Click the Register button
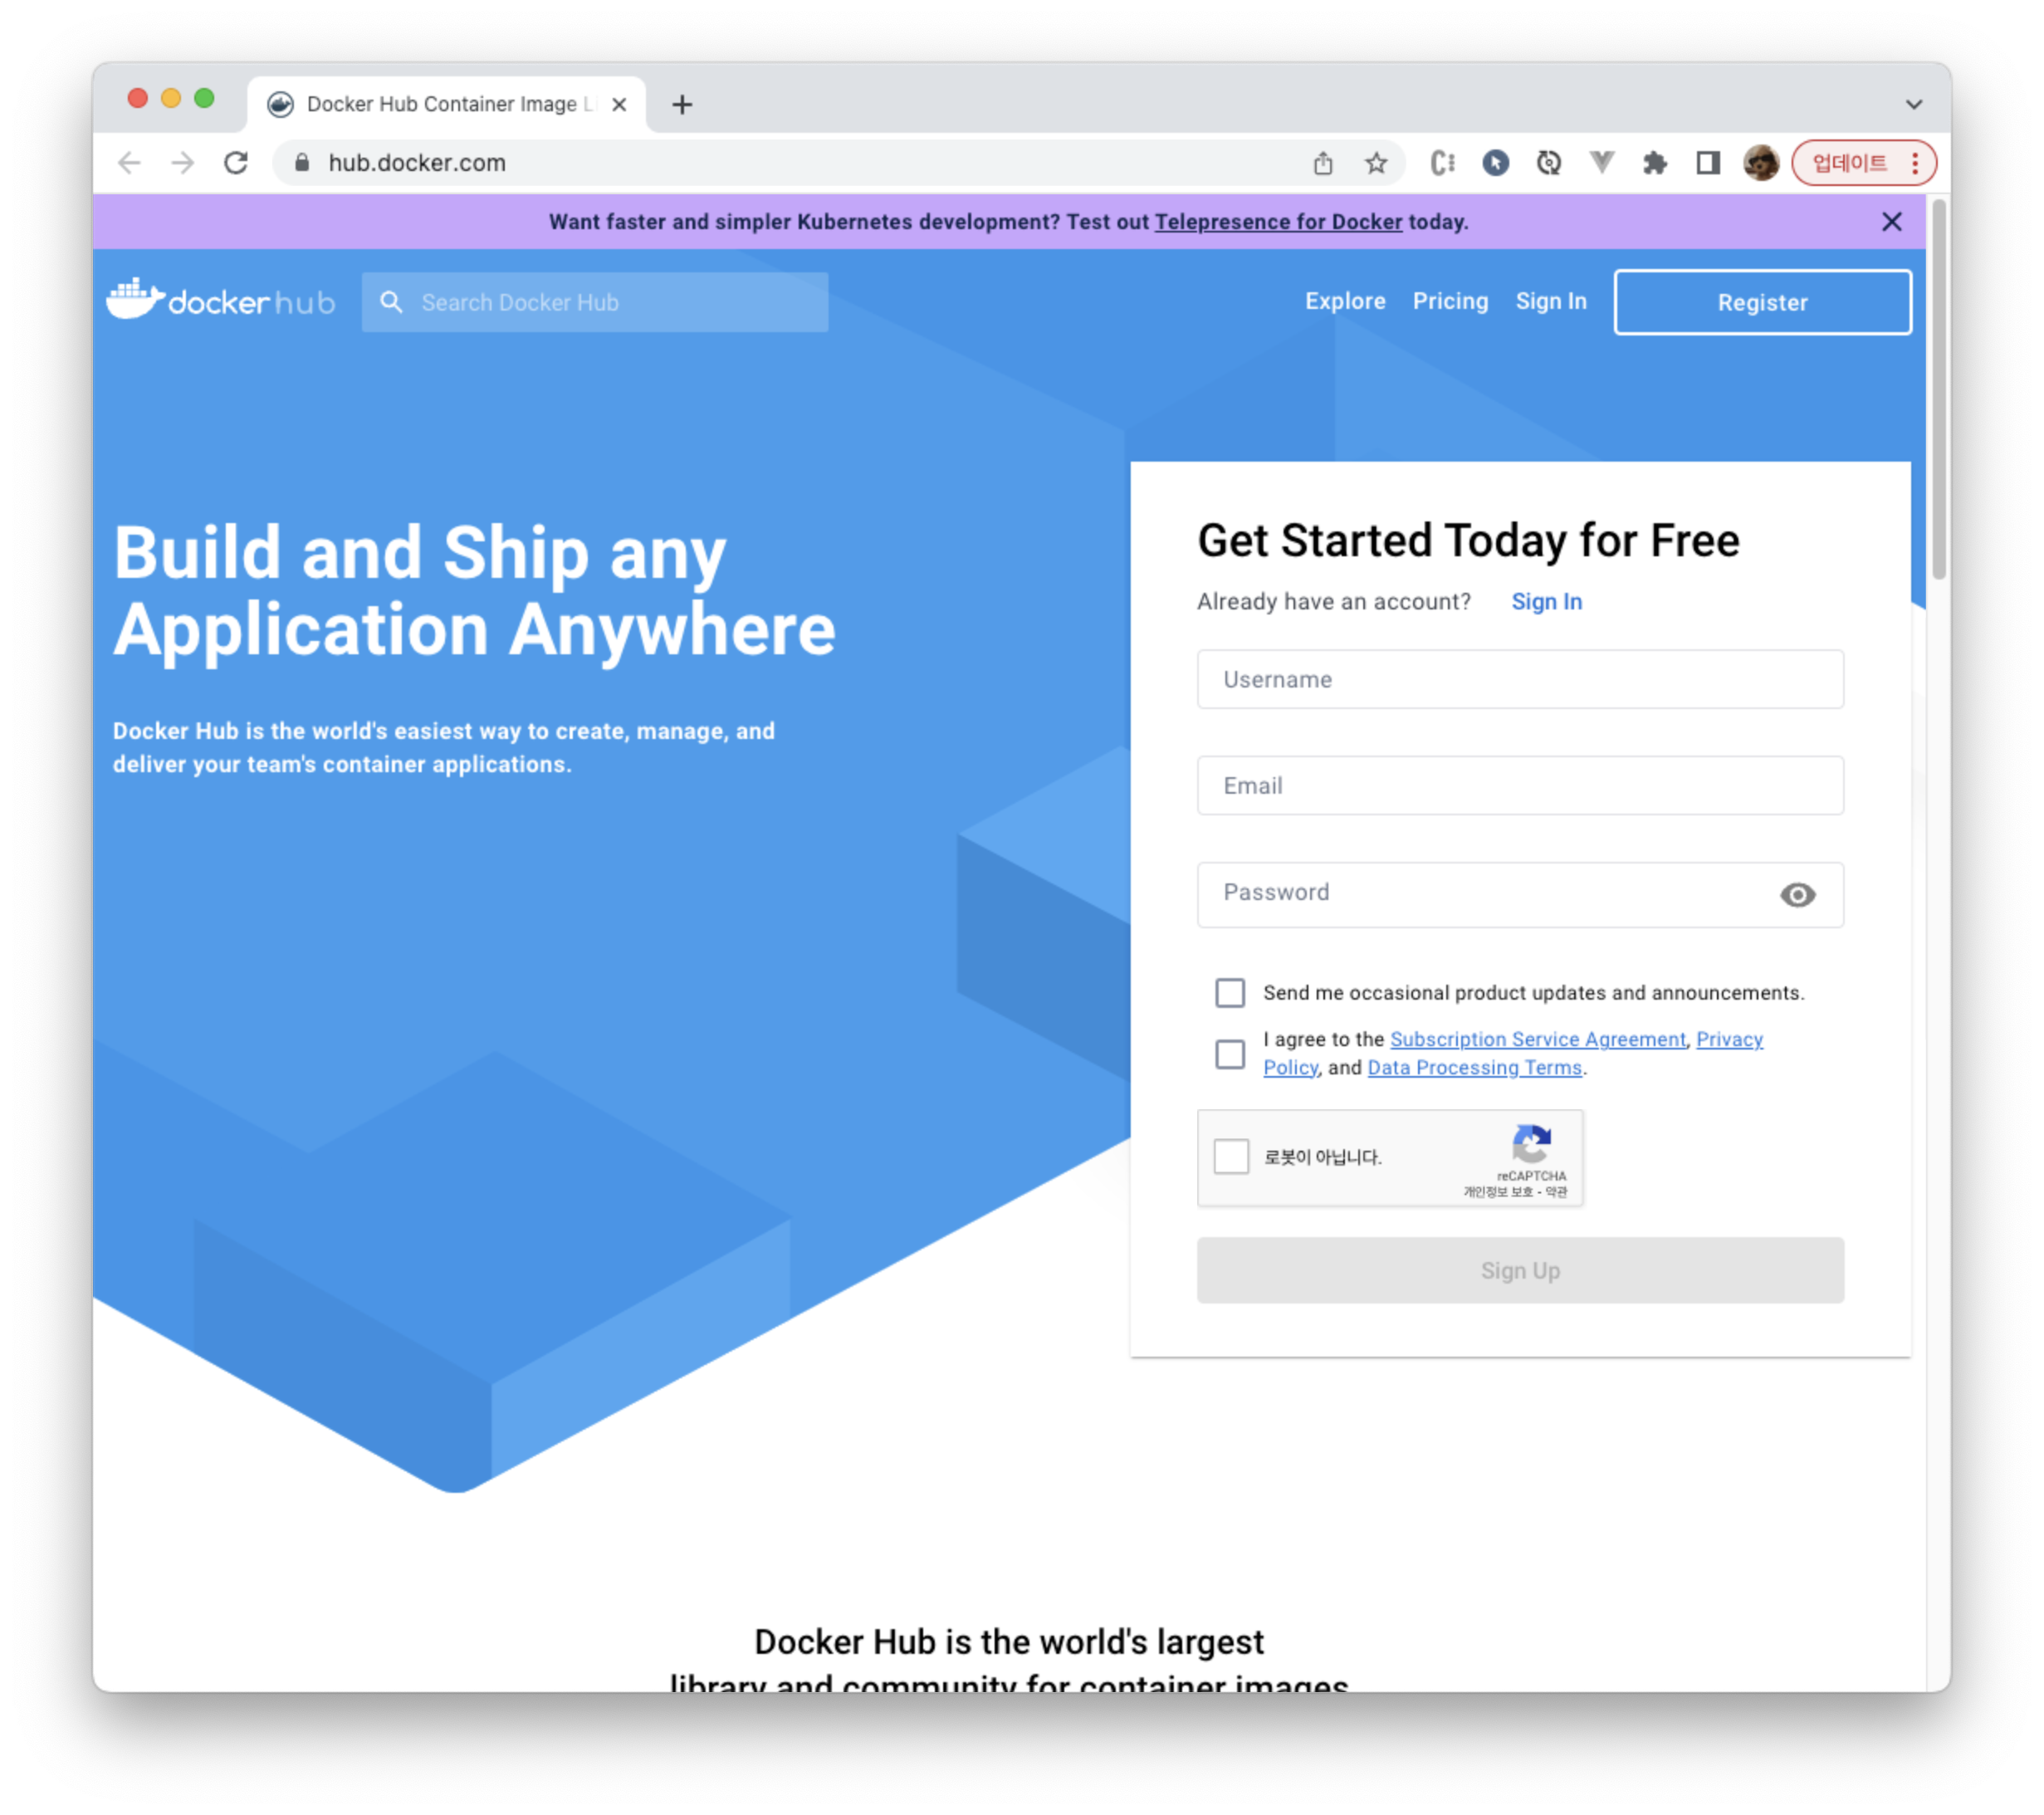 [x=1762, y=302]
